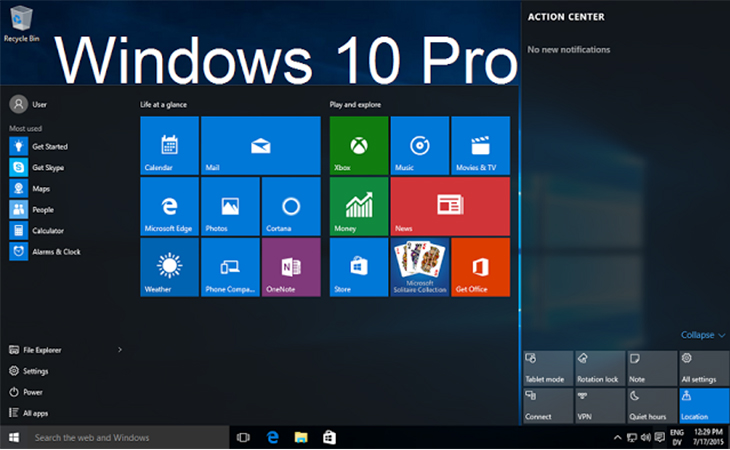Toggle Tablet mode quick action

pyautogui.click(x=548, y=368)
